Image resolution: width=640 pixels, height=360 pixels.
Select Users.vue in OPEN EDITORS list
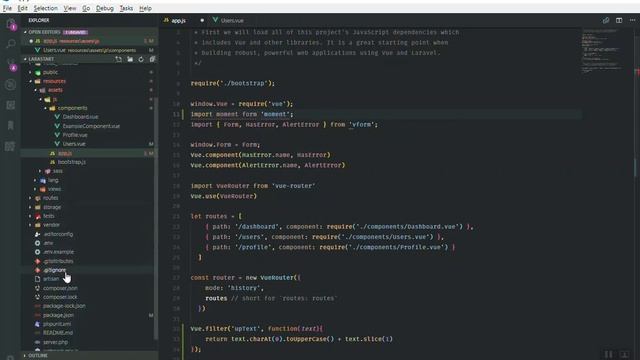88,50
